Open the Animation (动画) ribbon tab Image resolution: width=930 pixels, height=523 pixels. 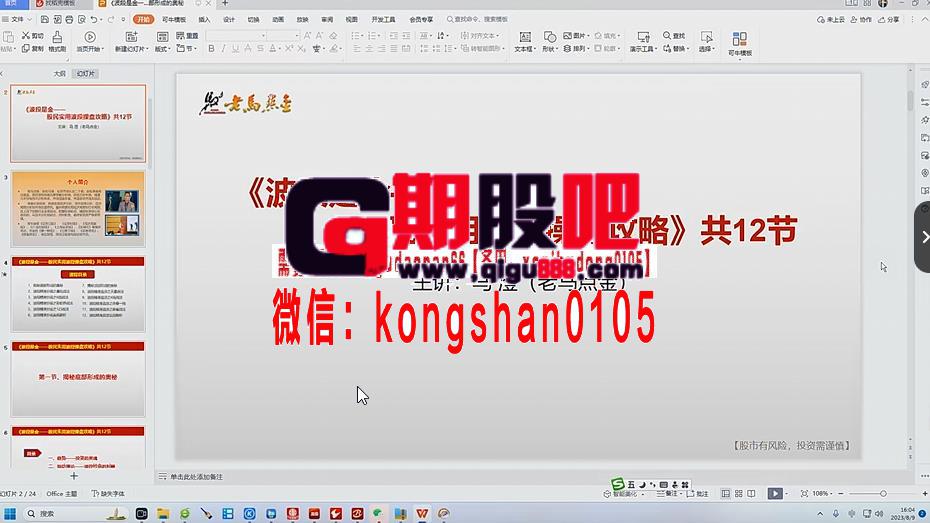point(278,20)
